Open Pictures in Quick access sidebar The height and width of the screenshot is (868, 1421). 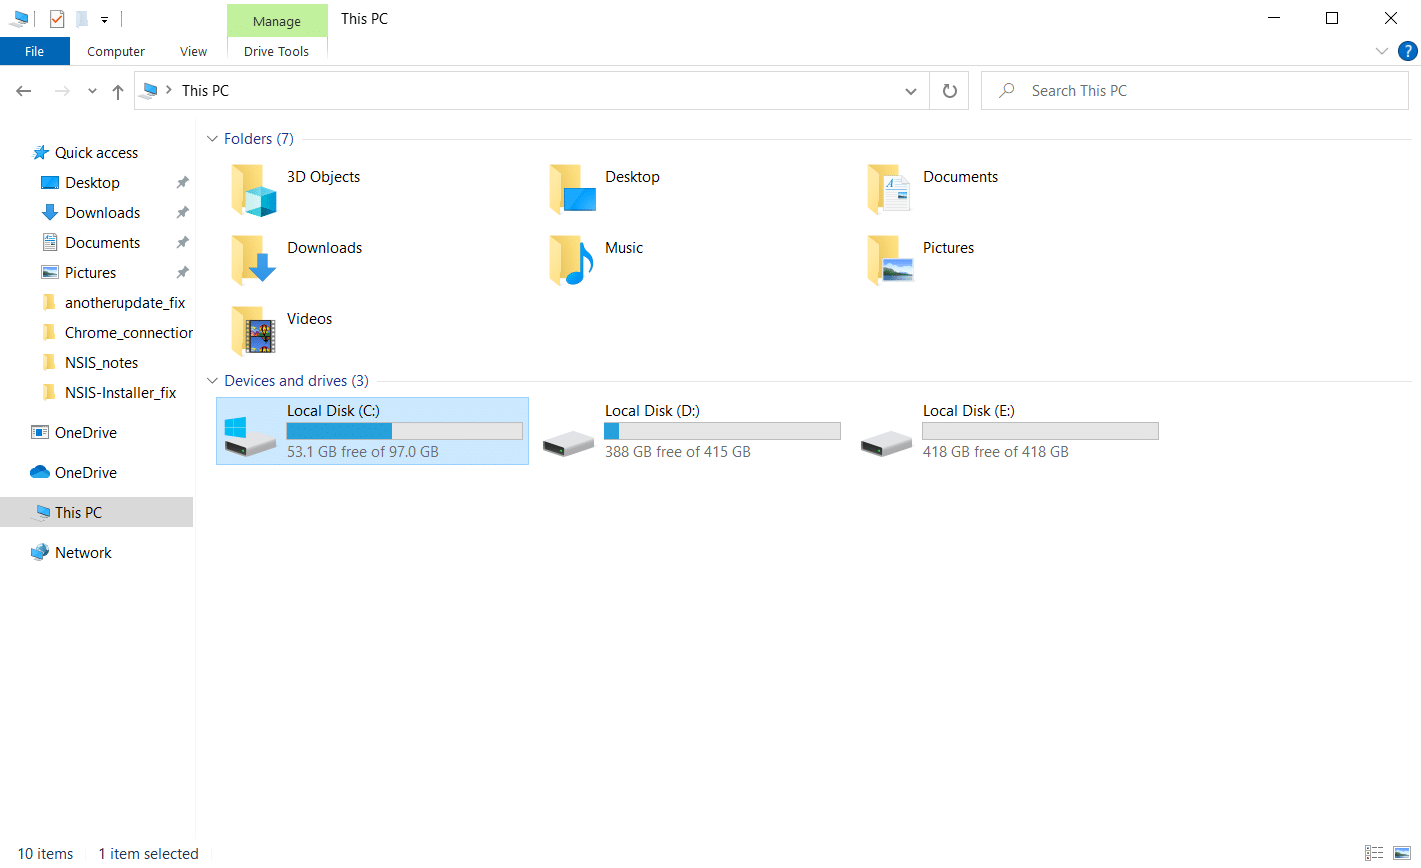90,273
